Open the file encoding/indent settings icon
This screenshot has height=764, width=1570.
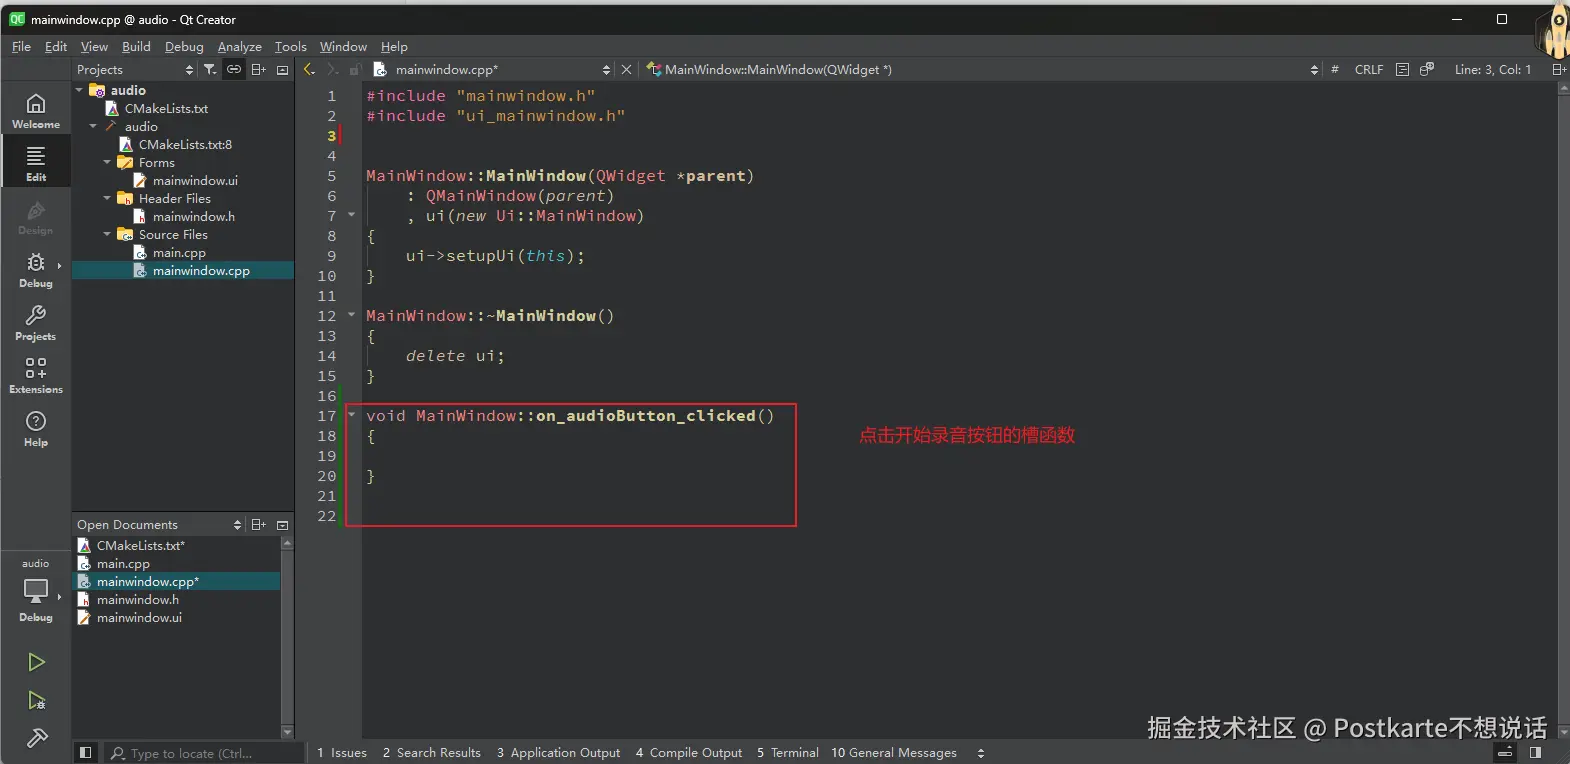coord(1402,69)
